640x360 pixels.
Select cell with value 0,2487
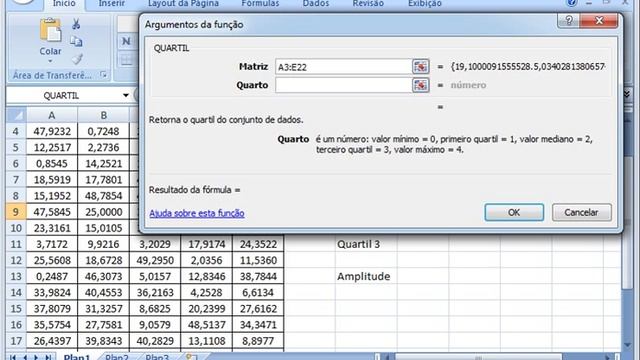coord(52,276)
